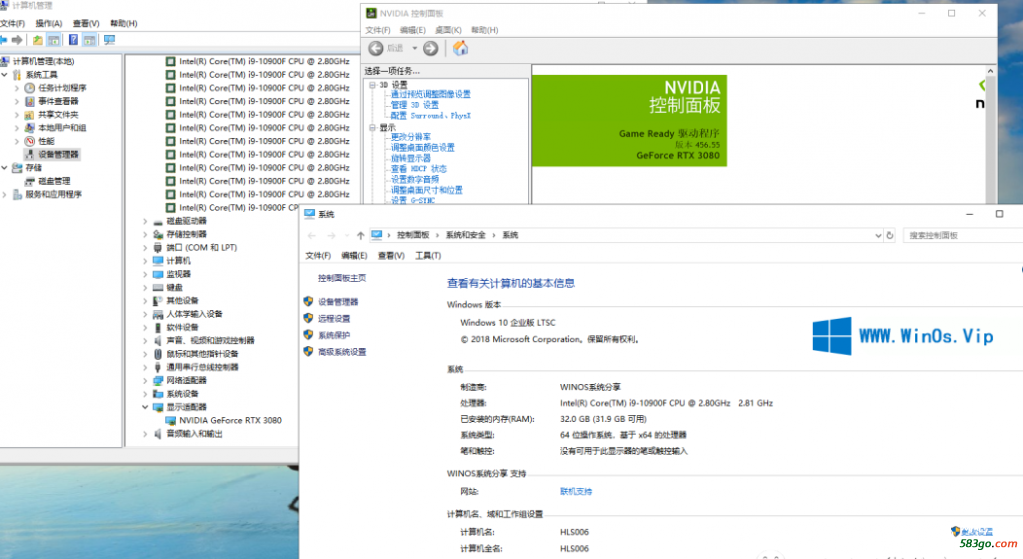Open 工具(T) menu in System window

pyautogui.click(x=428, y=256)
